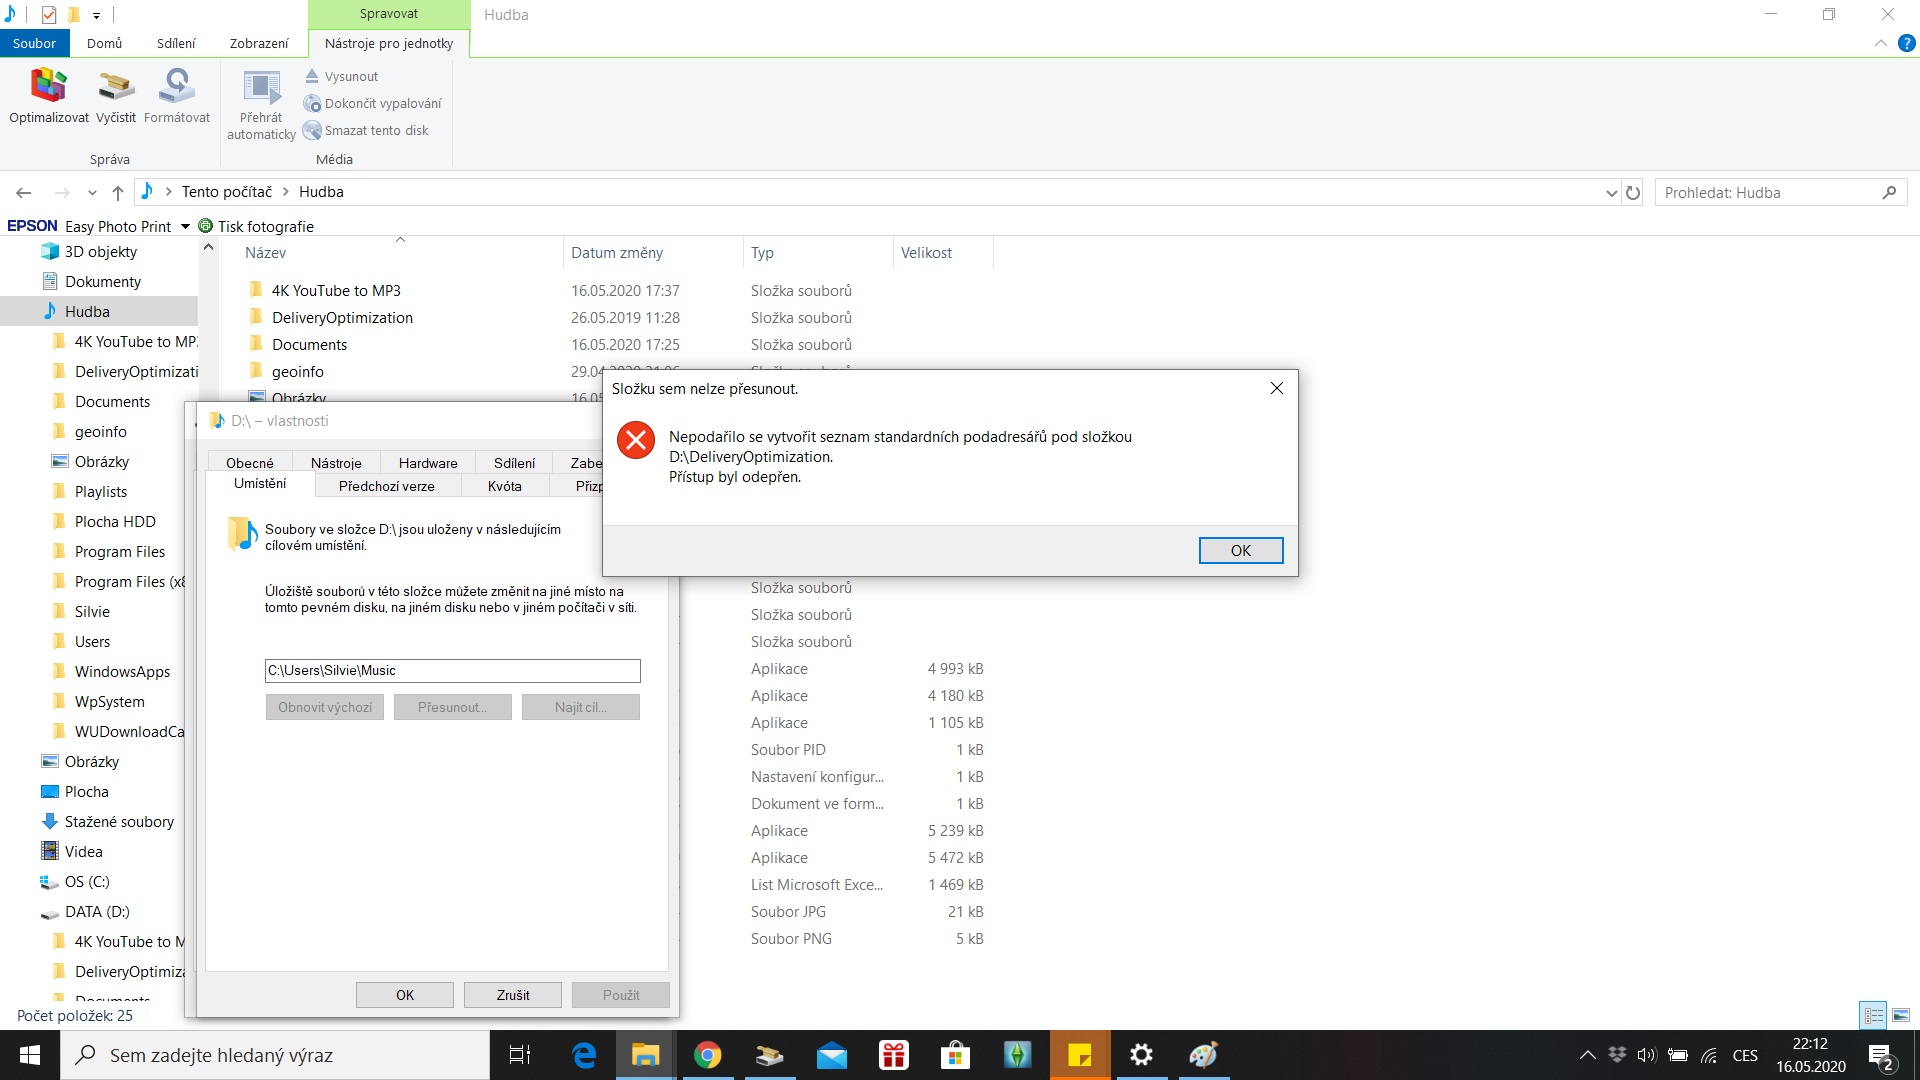Viewport: 1920px width, 1080px height.
Task: Click the Vyčistit disk cleanup icon
Action: [x=116, y=87]
